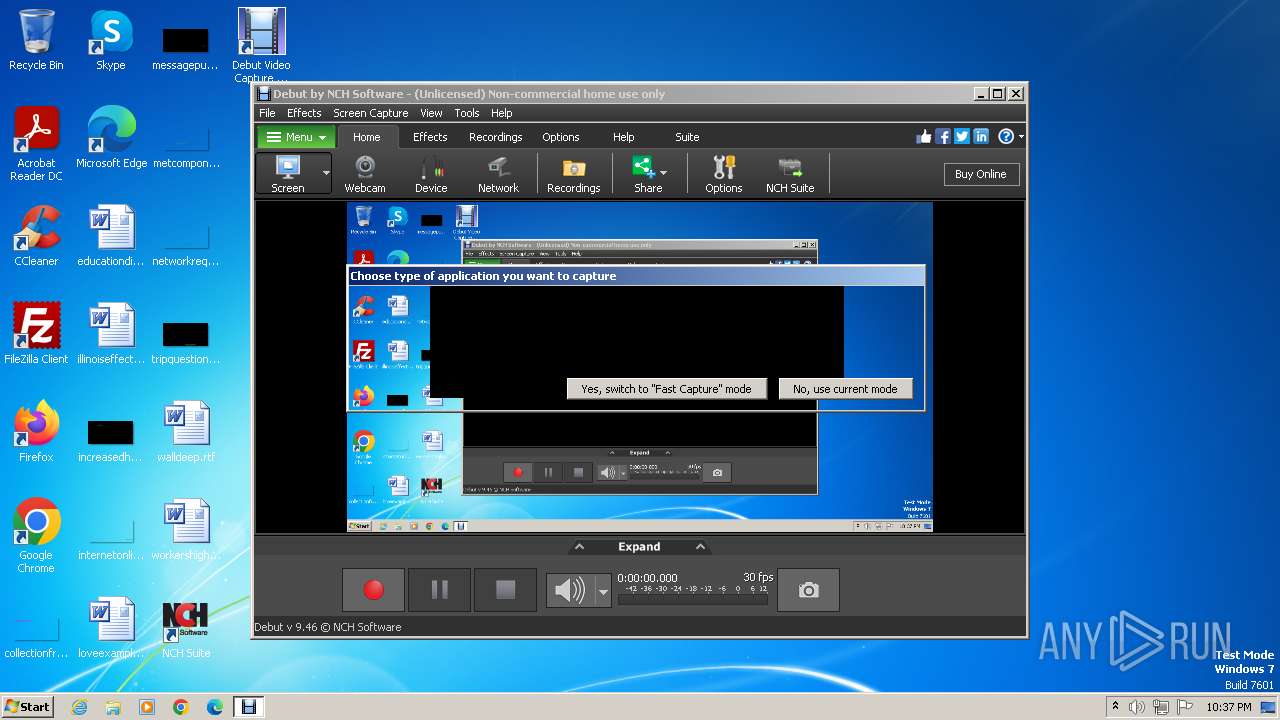
Task: Open the View menu
Action: pos(431,113)
